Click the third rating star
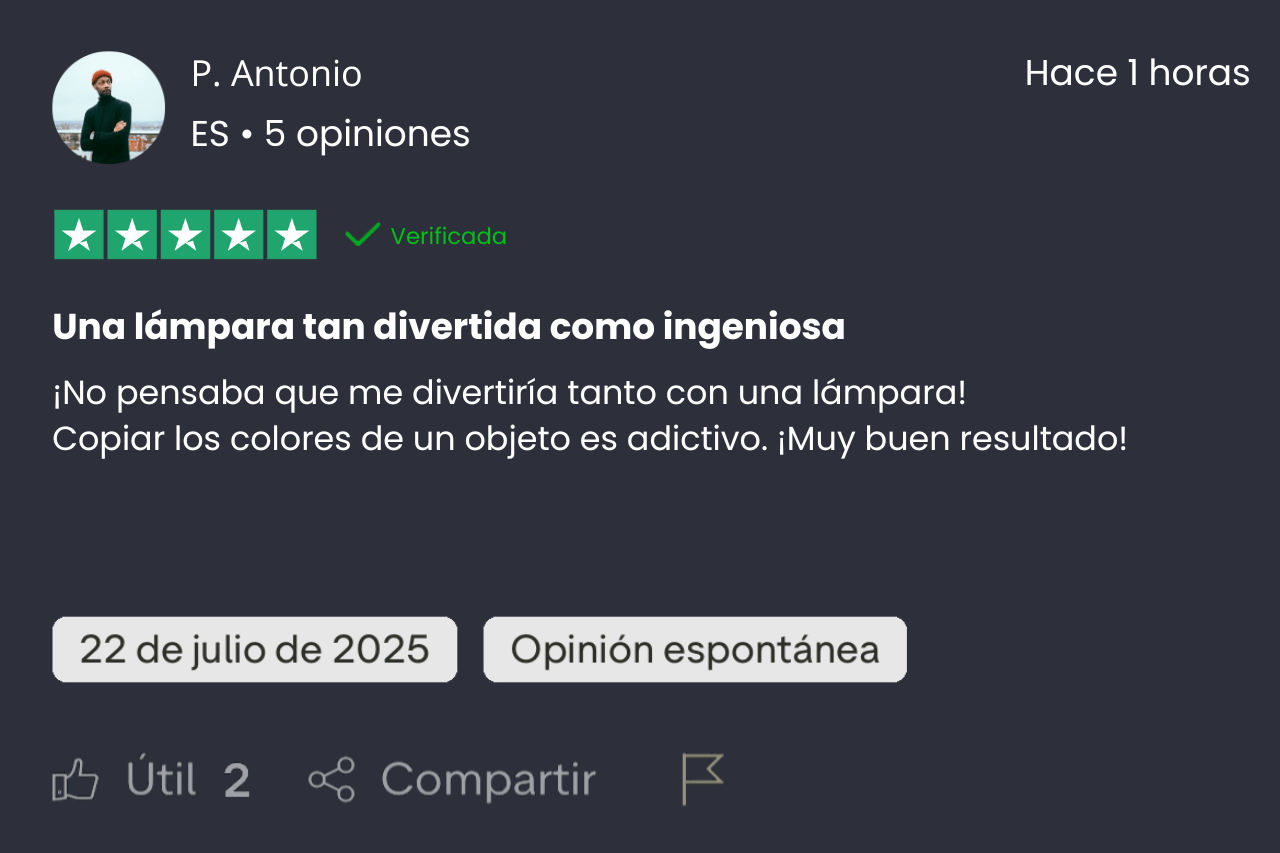Screen dimensions: 1280x853 [x=185, y=236]
